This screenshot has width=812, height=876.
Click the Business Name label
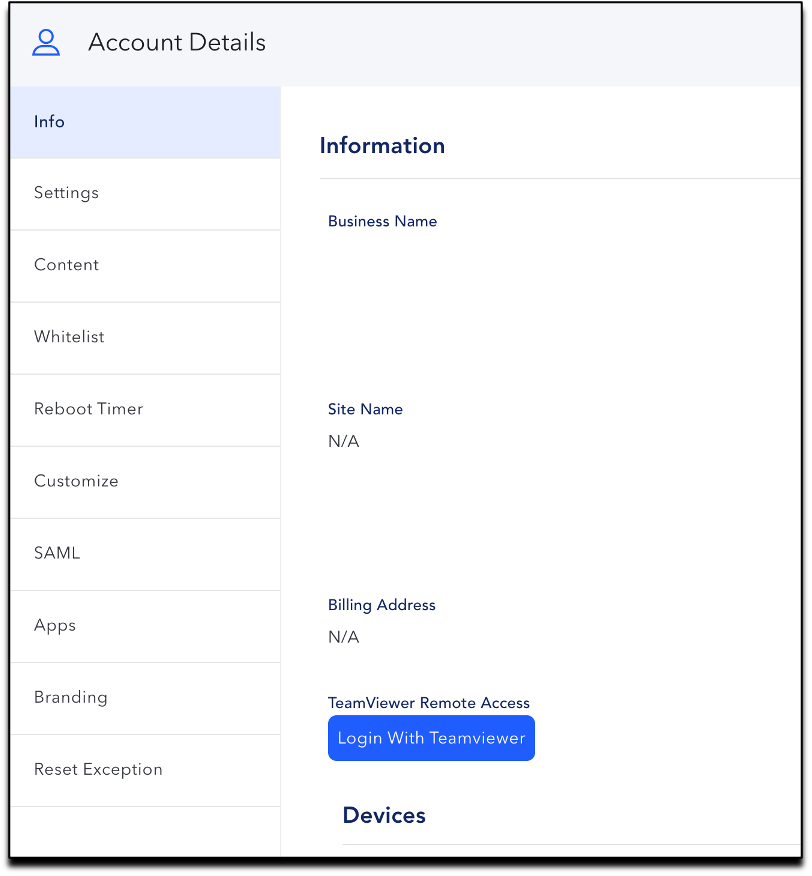pyautogui.click(x=382, y=221)
